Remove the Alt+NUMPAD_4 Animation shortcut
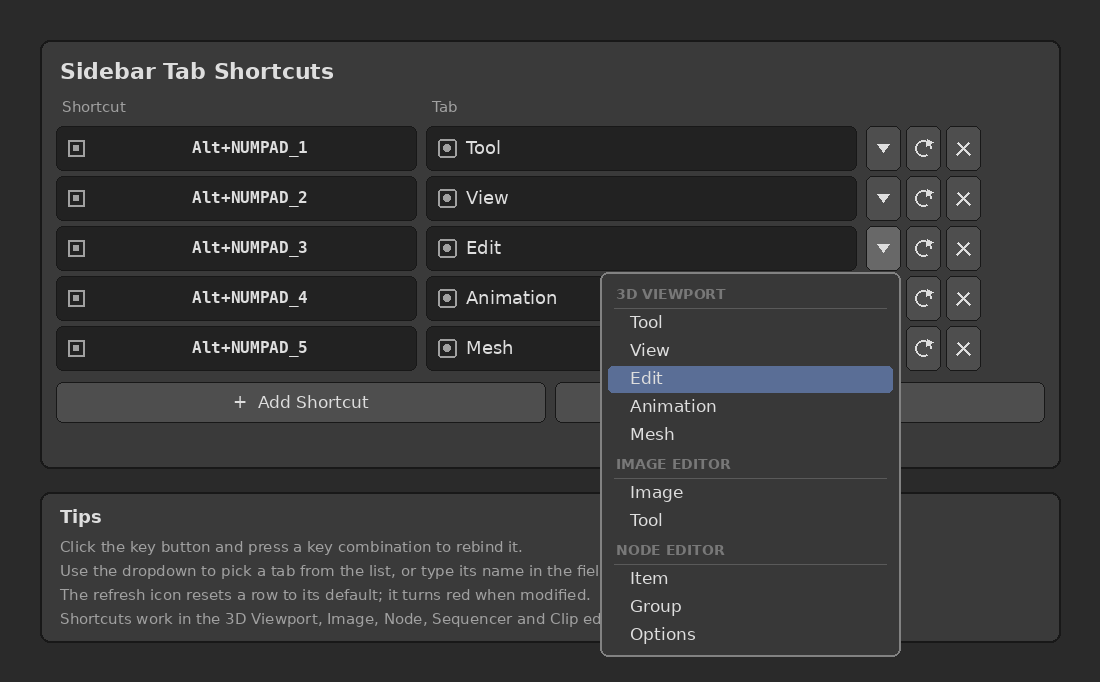 963,298
